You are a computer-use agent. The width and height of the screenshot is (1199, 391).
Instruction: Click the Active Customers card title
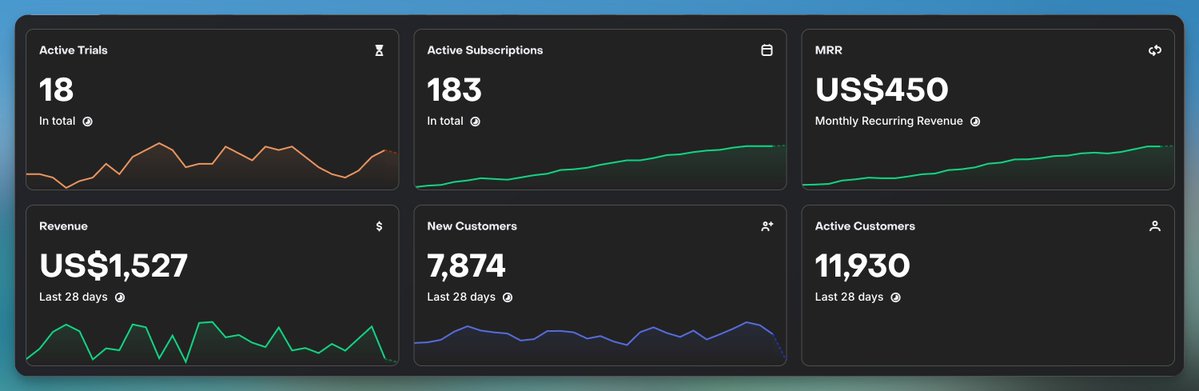[x=865, y=226]
